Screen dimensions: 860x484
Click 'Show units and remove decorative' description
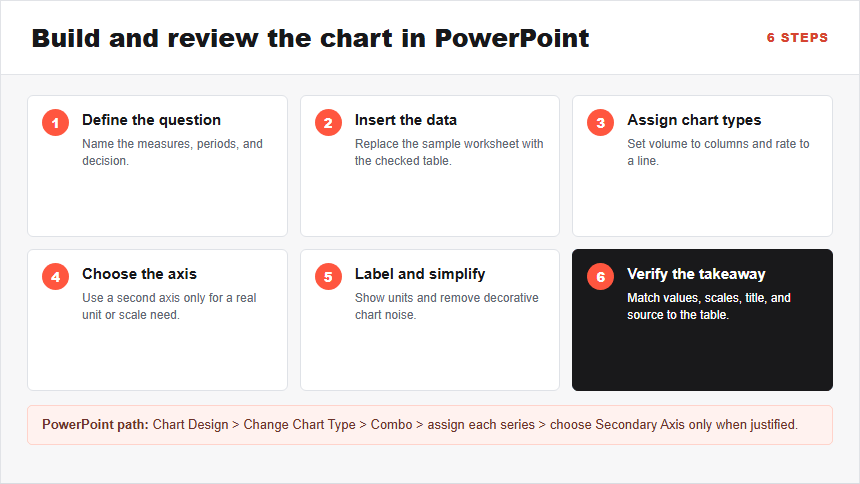pyautogui.click(x=446, y=306)
